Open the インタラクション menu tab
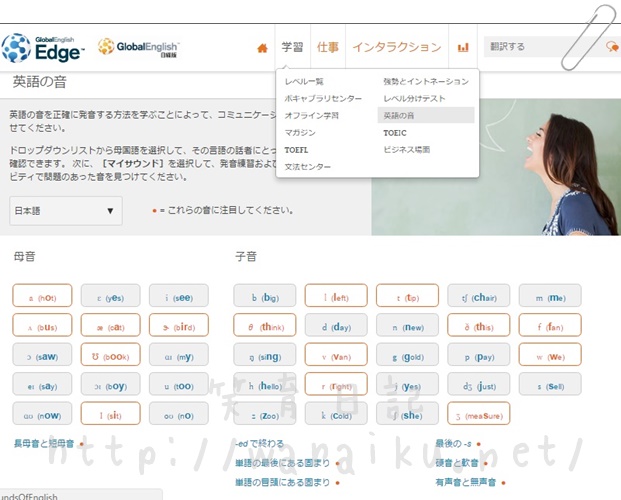The image size is (621, 500). pos(397,47)
